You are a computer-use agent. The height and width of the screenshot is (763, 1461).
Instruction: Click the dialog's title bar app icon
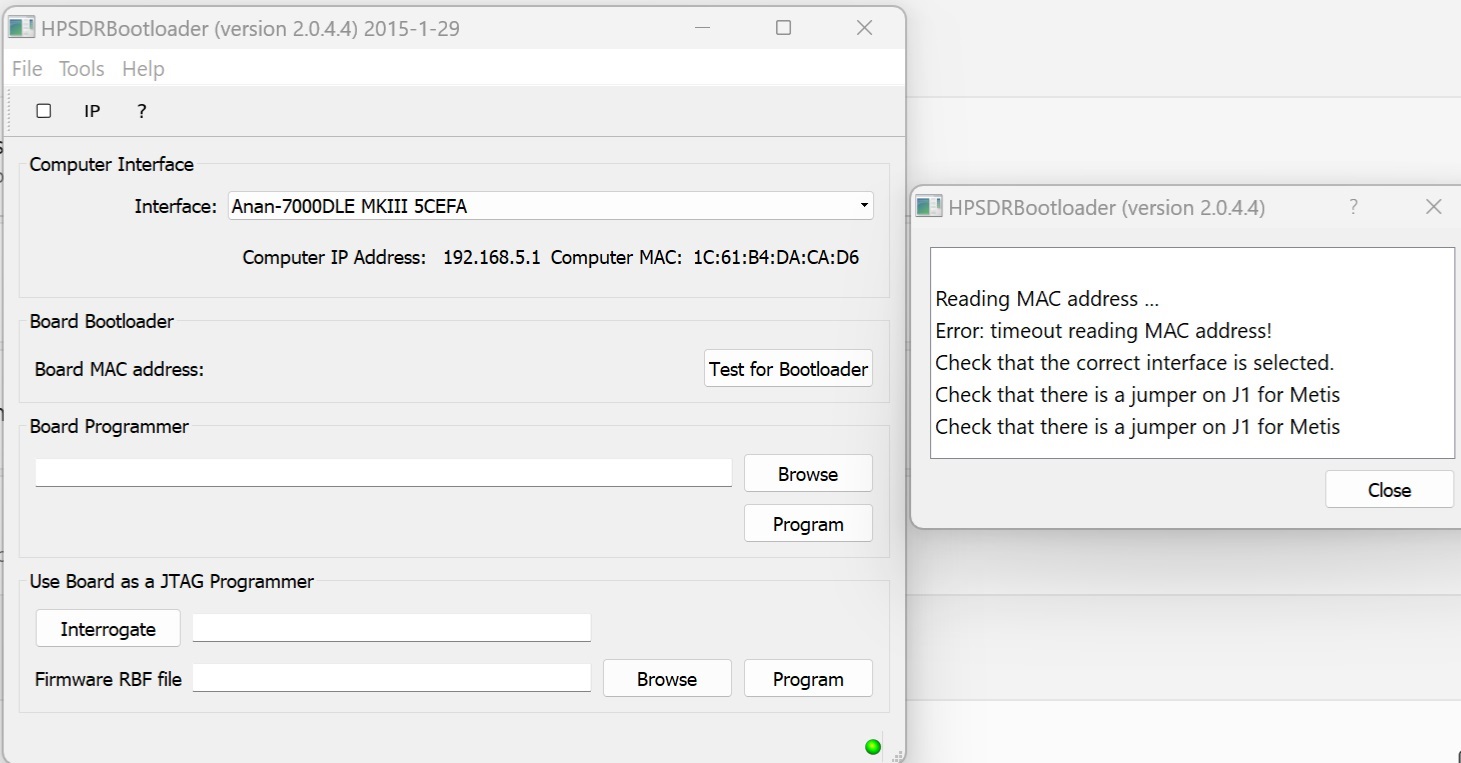click(x=929, y=207)
